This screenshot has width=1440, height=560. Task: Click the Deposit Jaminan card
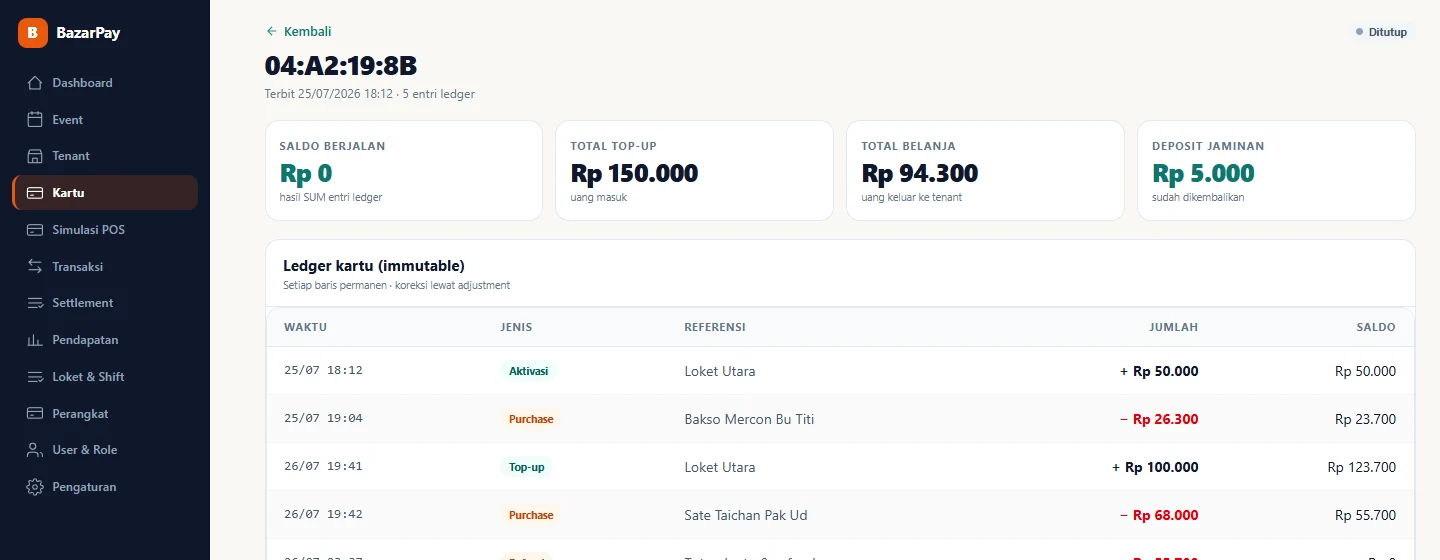pyautogui.click(x=1276, y=171)
